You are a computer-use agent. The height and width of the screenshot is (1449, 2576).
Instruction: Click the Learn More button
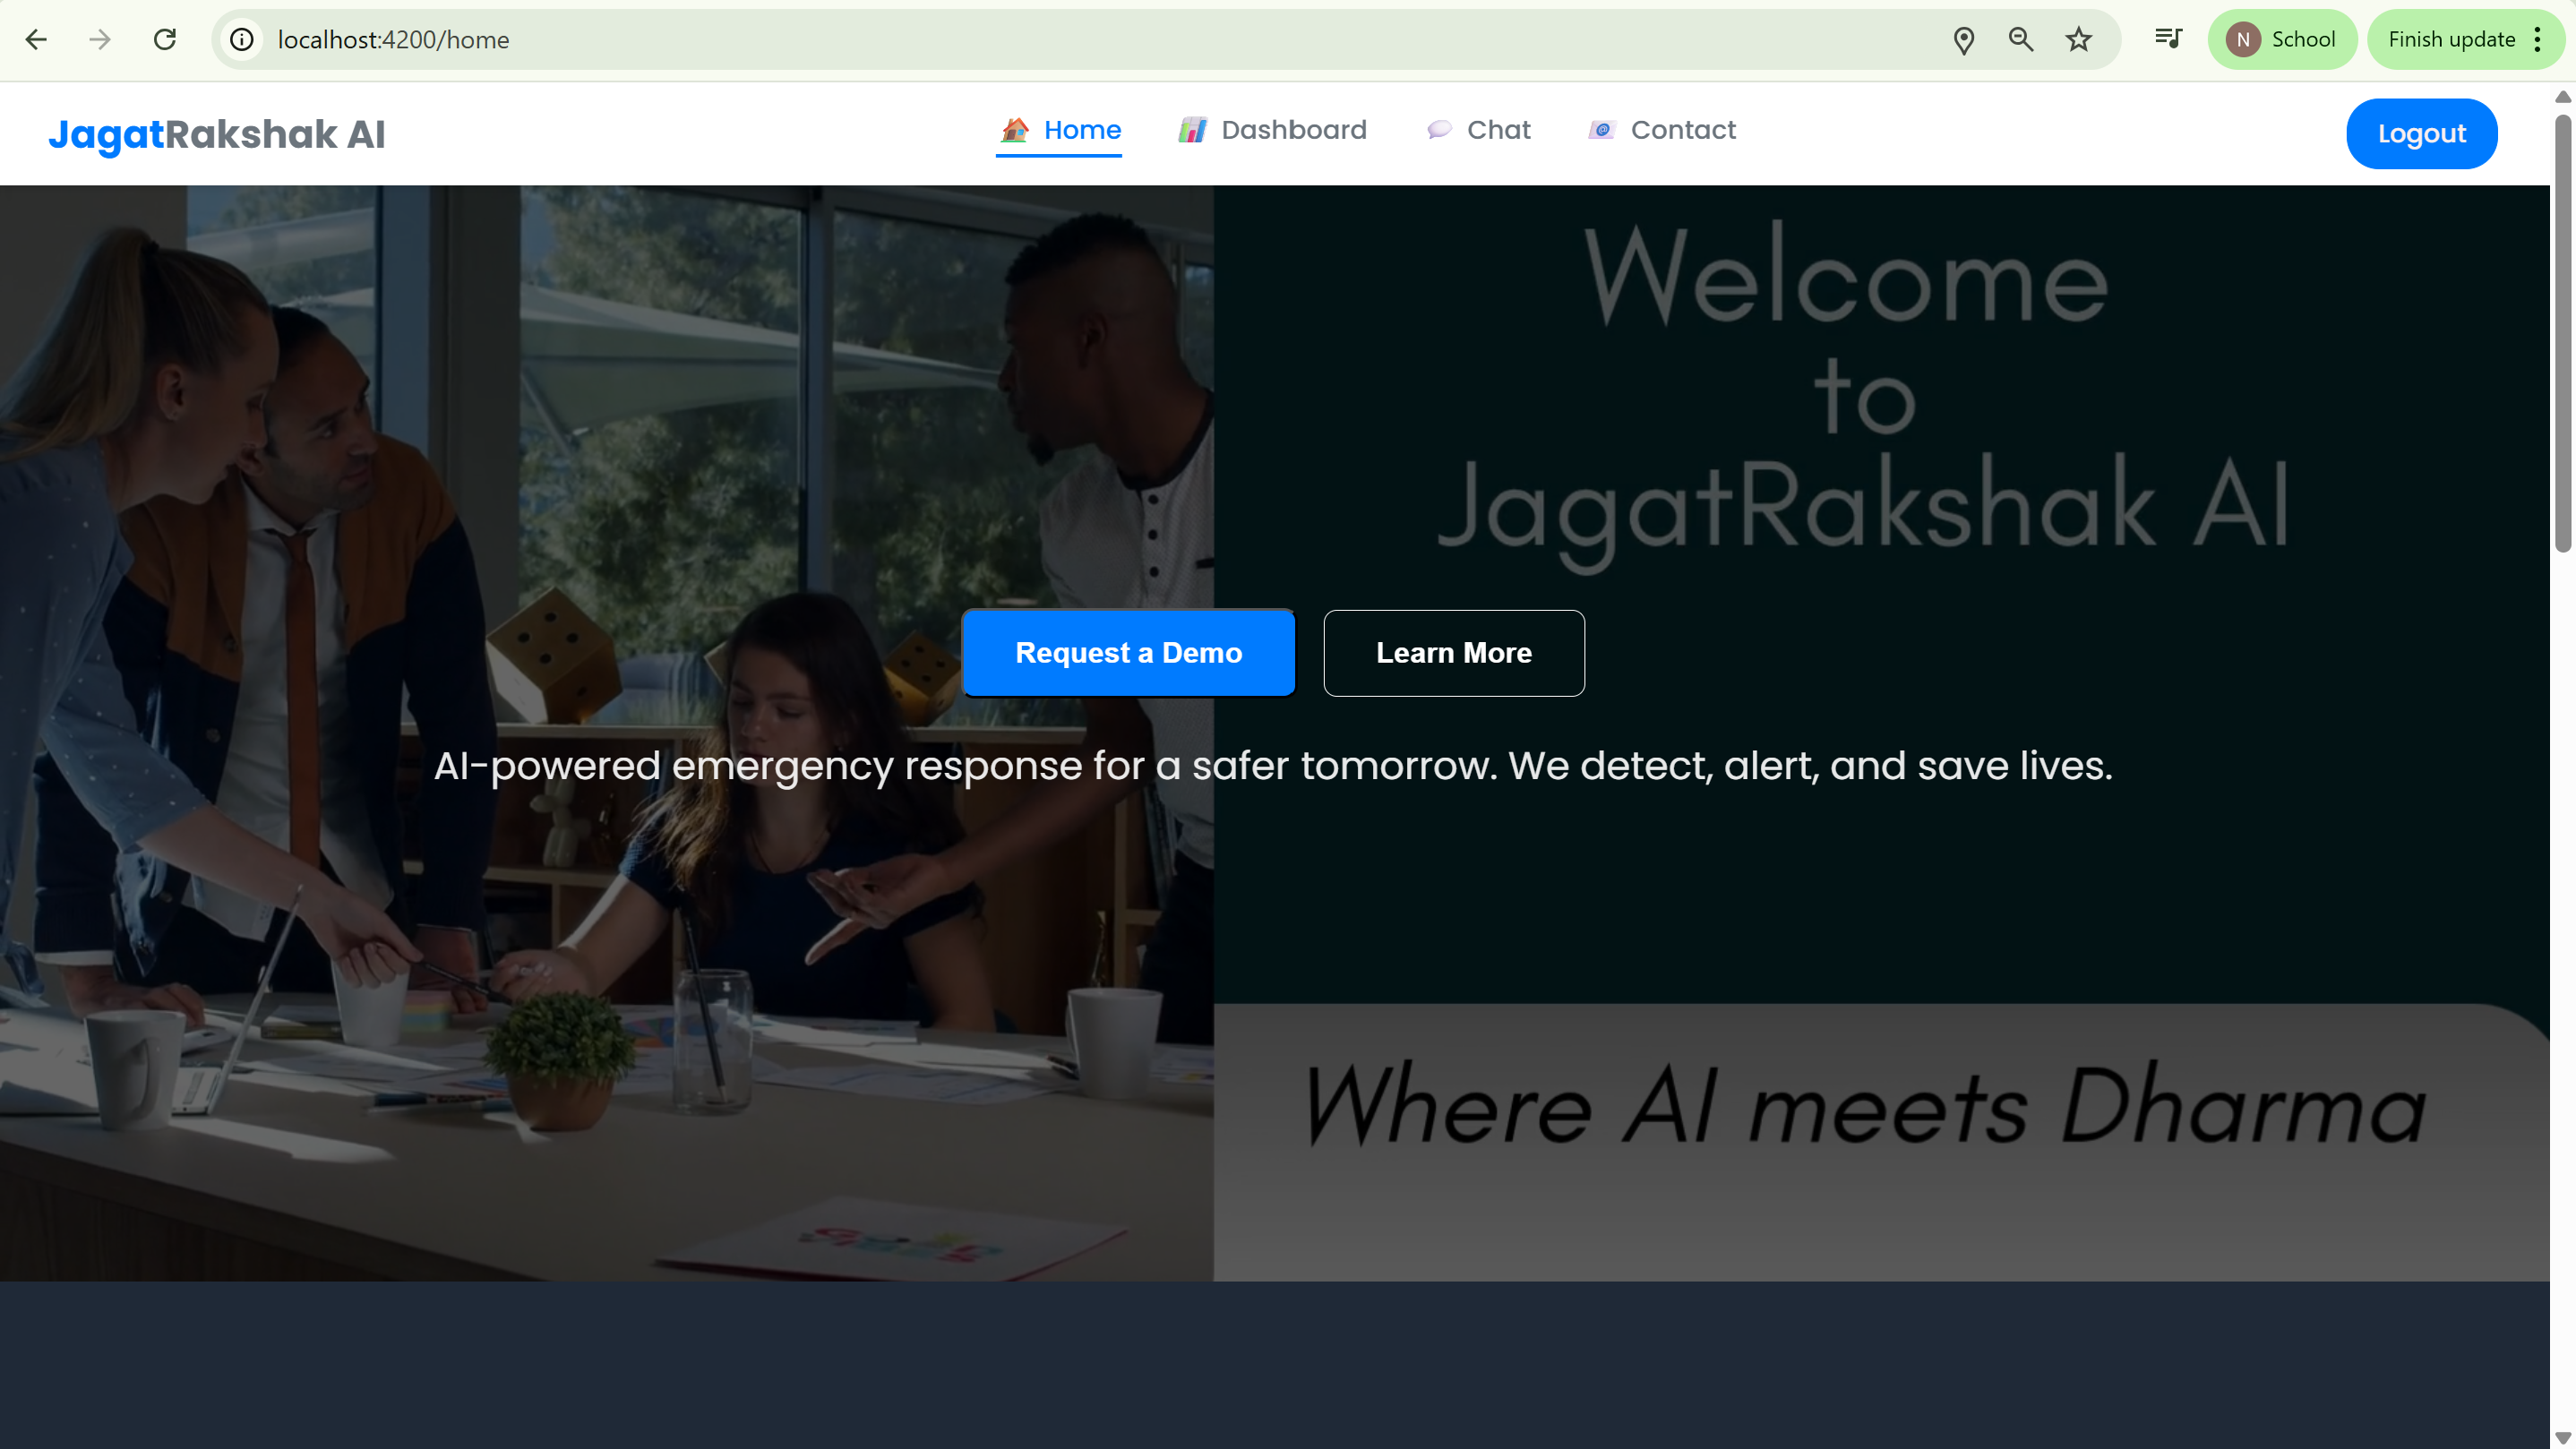coord(1453,653)
